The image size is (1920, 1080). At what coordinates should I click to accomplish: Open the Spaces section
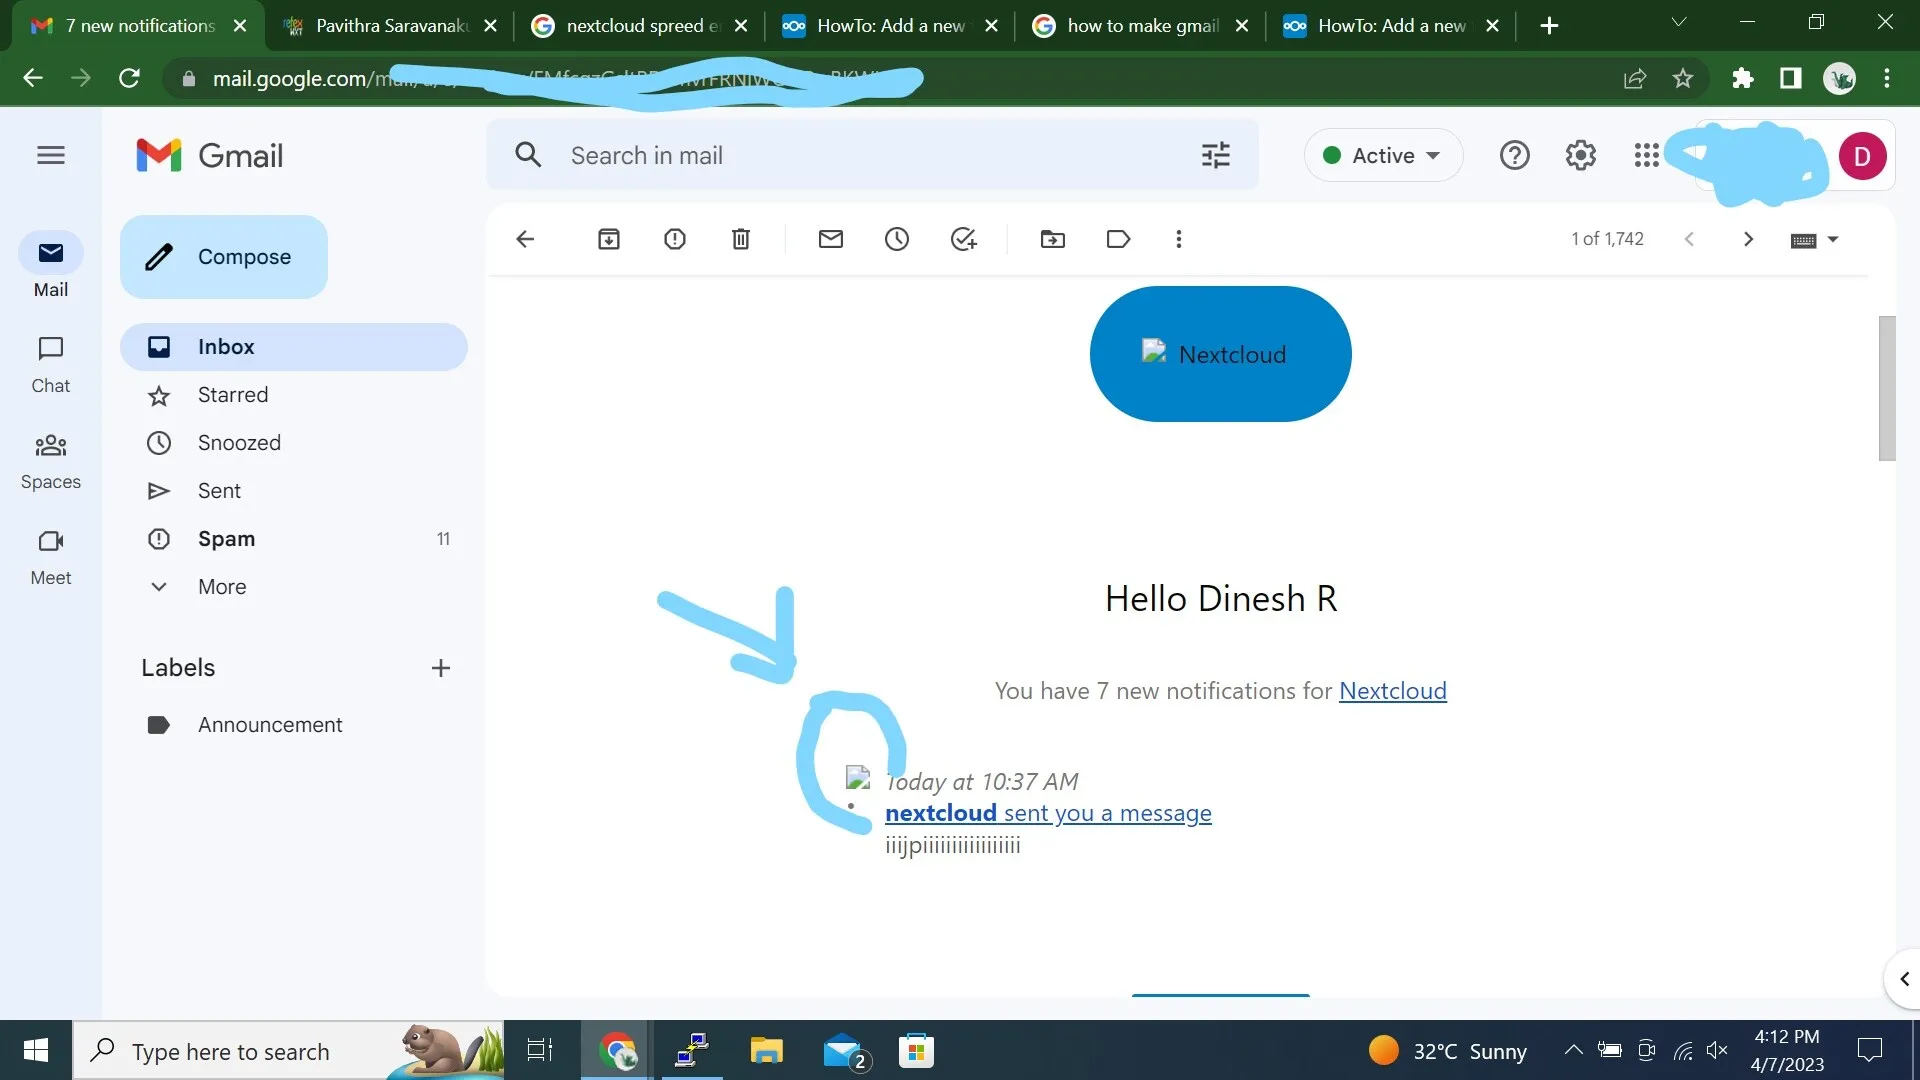[x=51, y=461]
